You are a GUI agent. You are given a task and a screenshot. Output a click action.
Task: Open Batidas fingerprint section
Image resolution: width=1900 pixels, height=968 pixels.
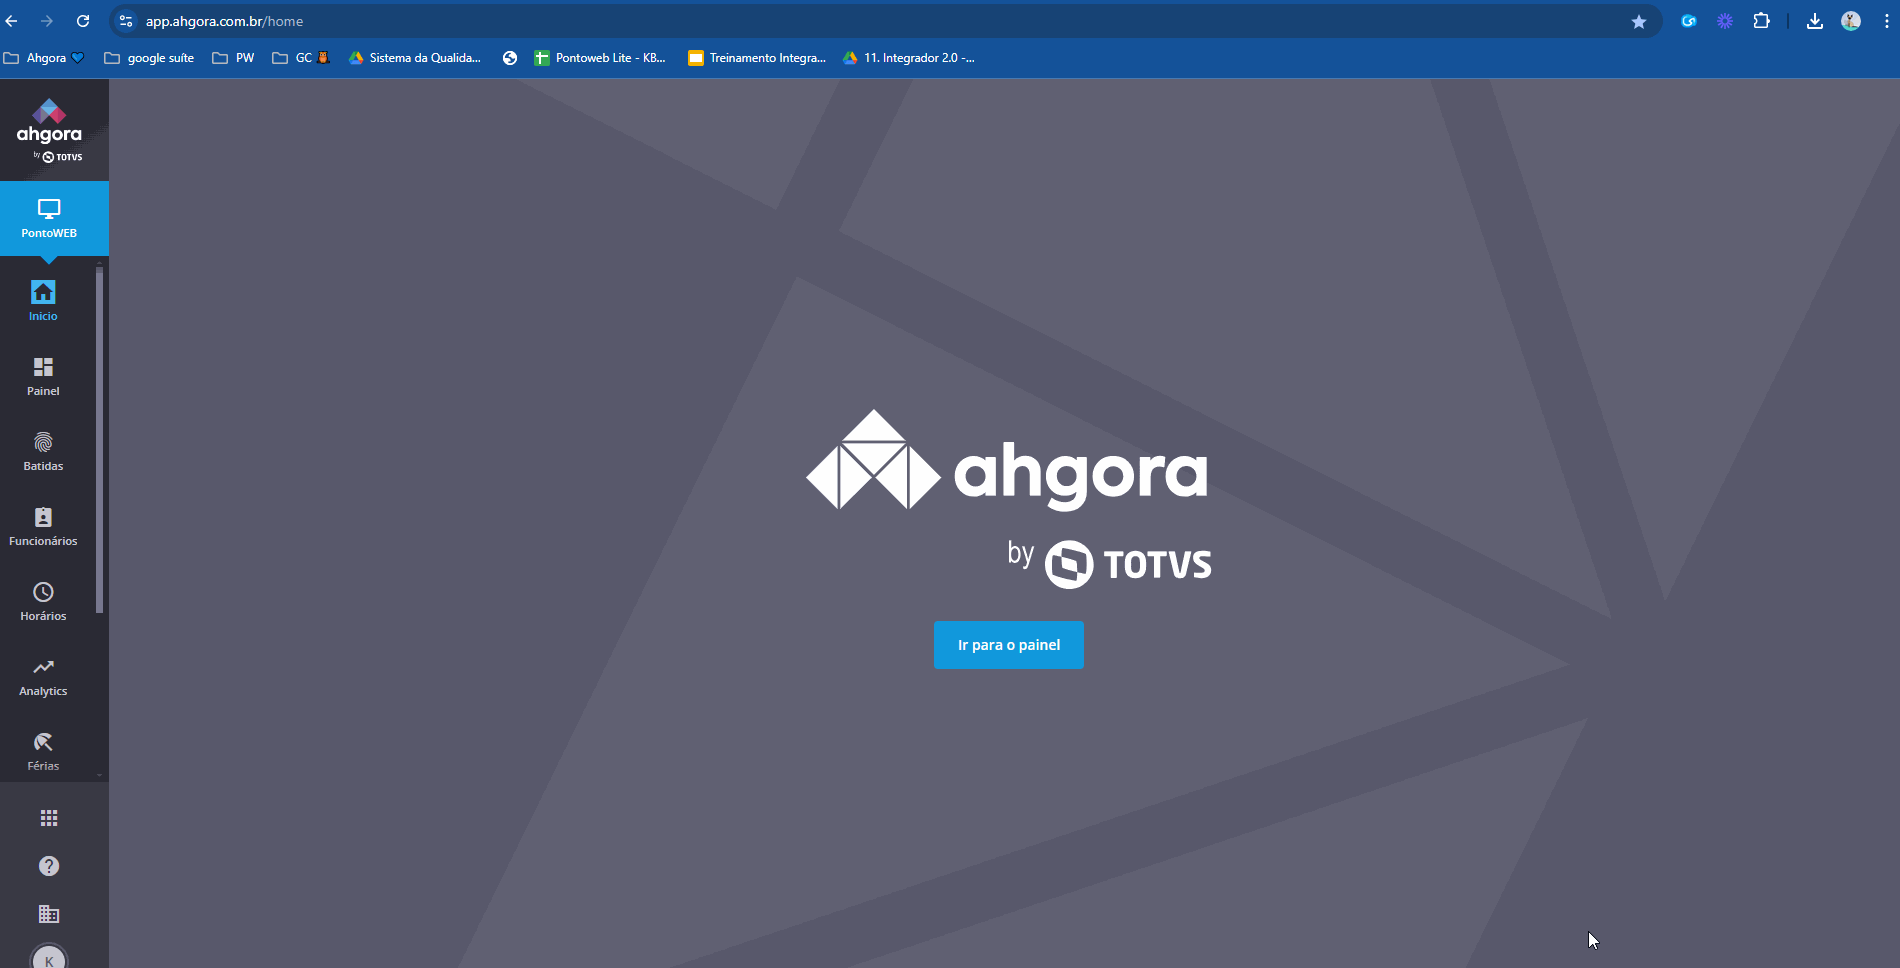43,451
